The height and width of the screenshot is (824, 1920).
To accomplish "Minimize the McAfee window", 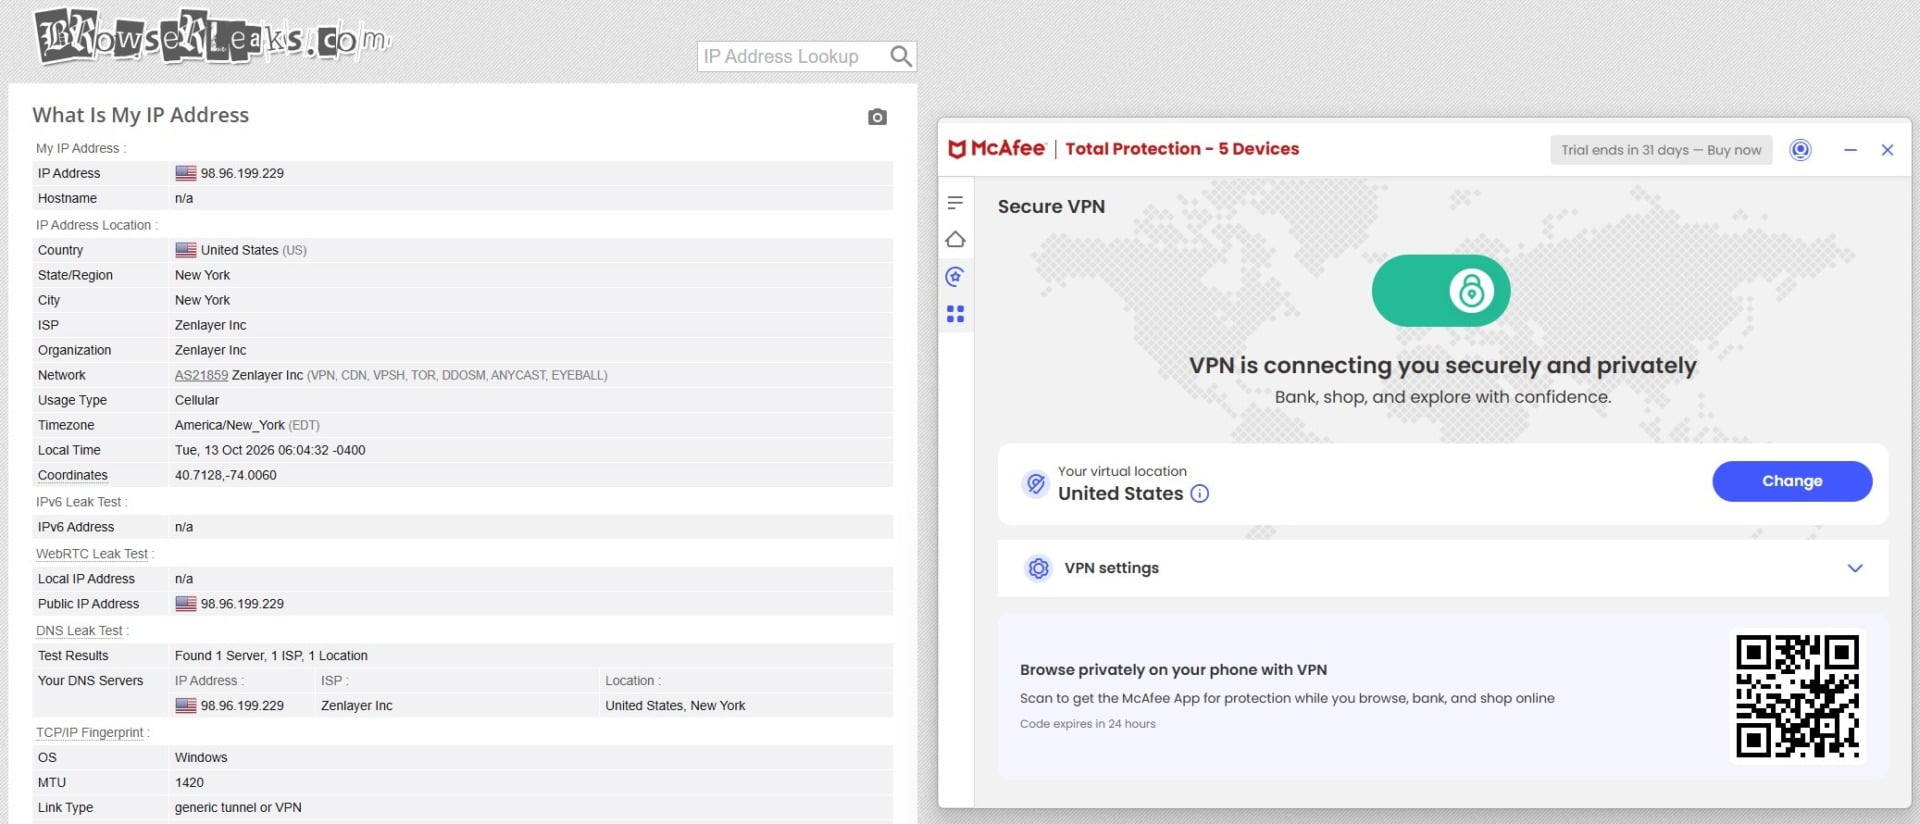I will (1850, 150).
